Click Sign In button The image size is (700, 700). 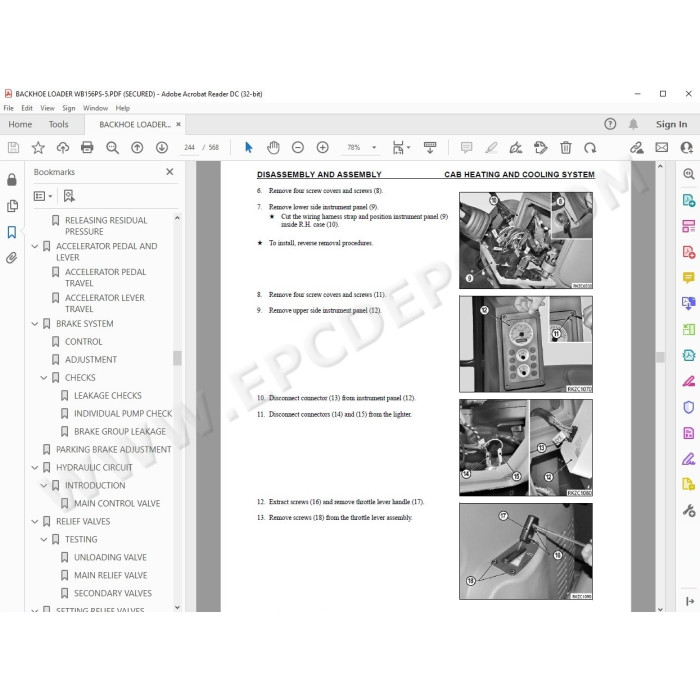(x=671, y=124)
